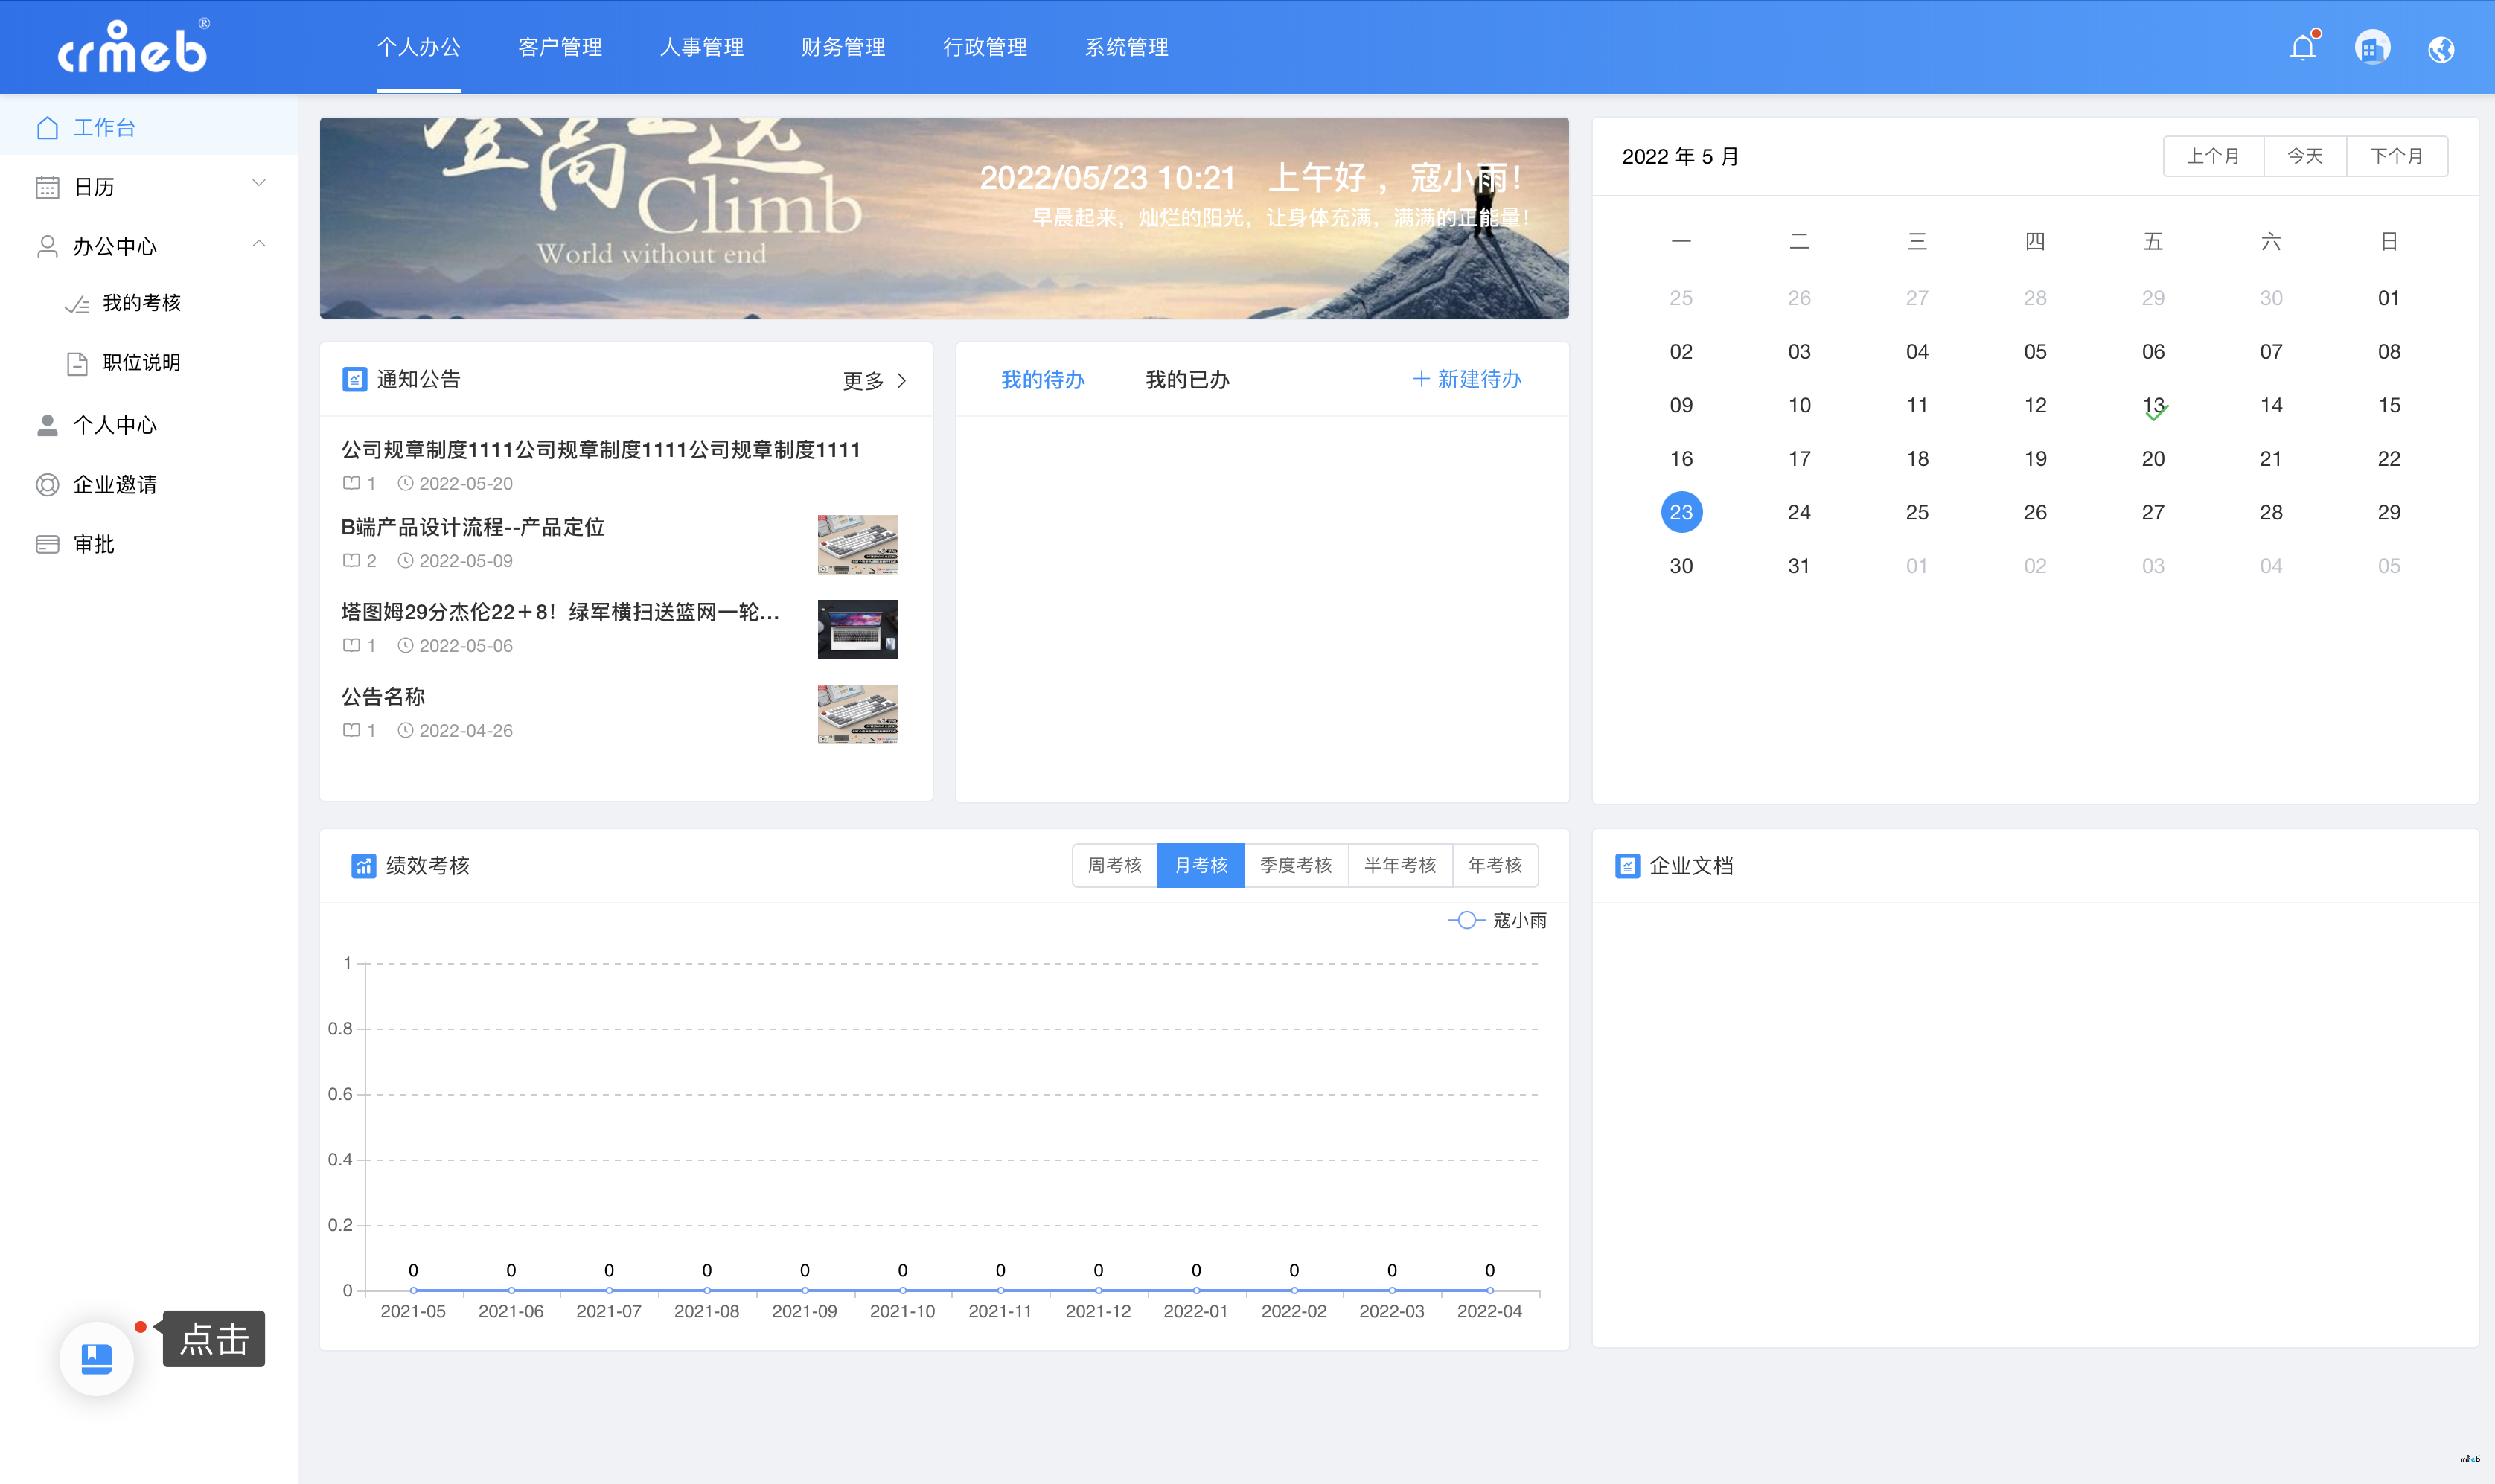
Task: Click keyboard thumbnail of B端产品设计流程 notice
Action: 858,544
